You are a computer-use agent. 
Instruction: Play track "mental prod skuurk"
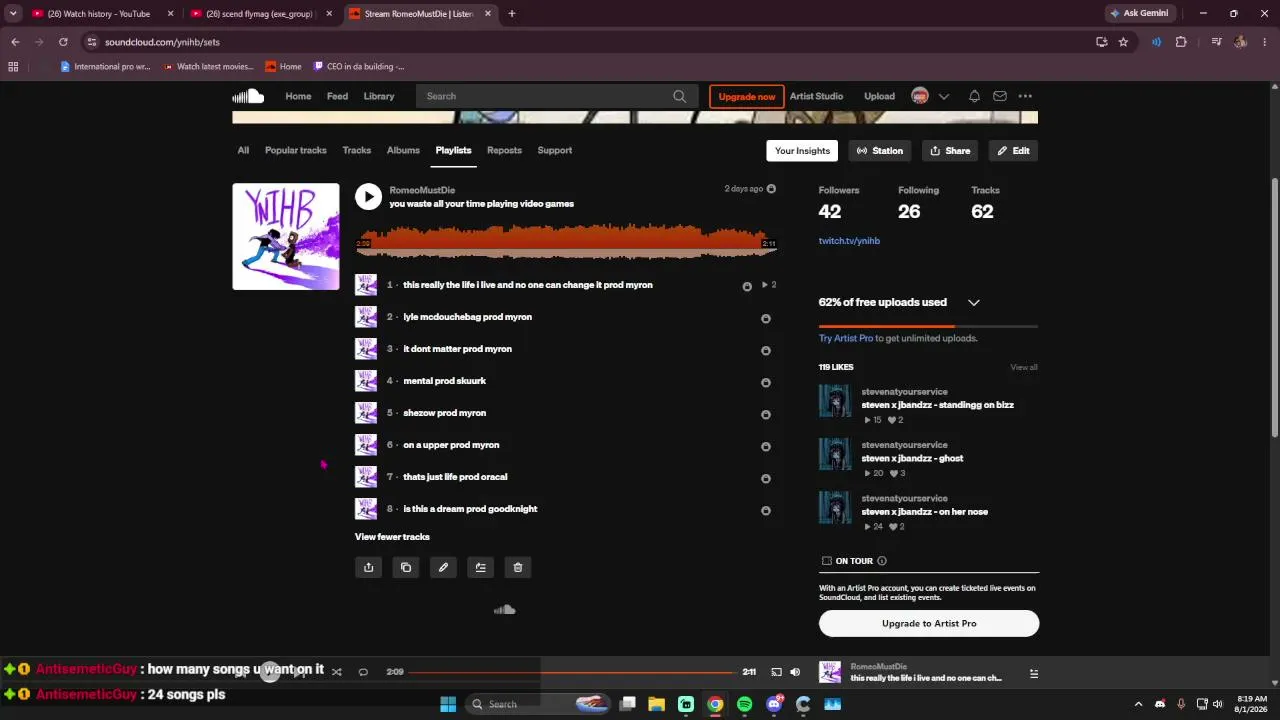[x=445, y=381]
